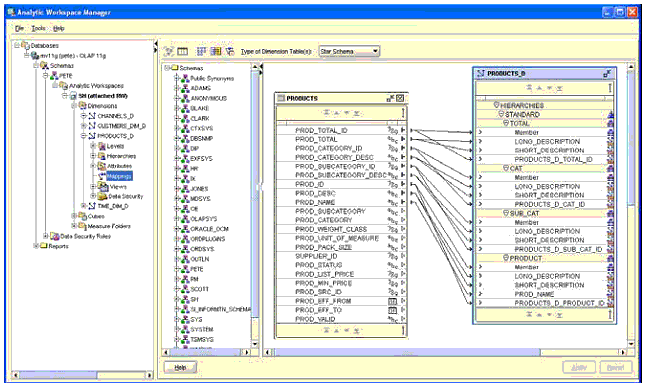The image size is (647, 384).
Task: Collapse the SUB_CAT level group
Action: (506, 213)
